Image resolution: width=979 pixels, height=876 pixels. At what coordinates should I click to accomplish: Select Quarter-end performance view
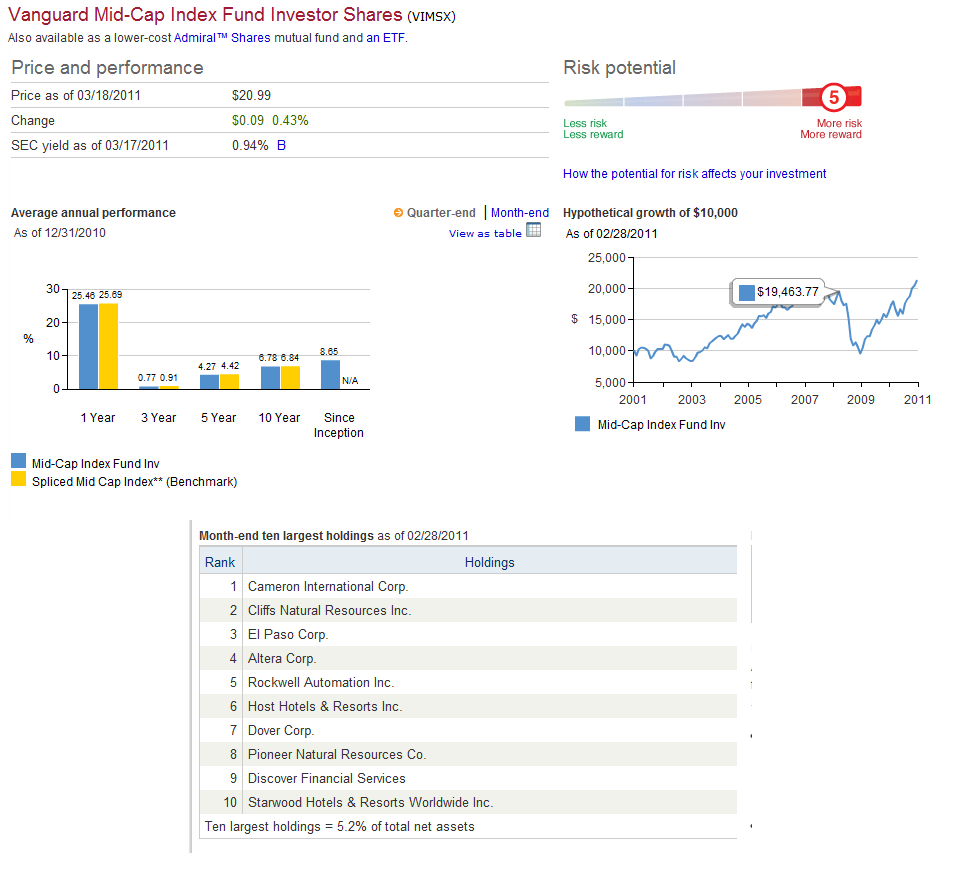pos(441,213)
